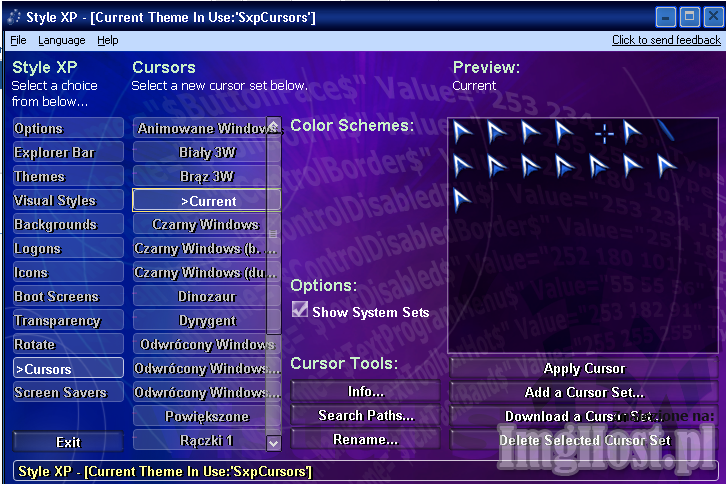Click the send feedback link

[666, 40]
